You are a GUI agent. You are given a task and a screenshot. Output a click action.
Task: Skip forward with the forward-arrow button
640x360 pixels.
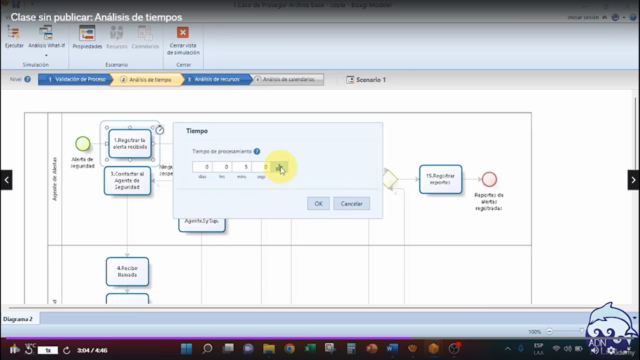[x=67, y=350]
